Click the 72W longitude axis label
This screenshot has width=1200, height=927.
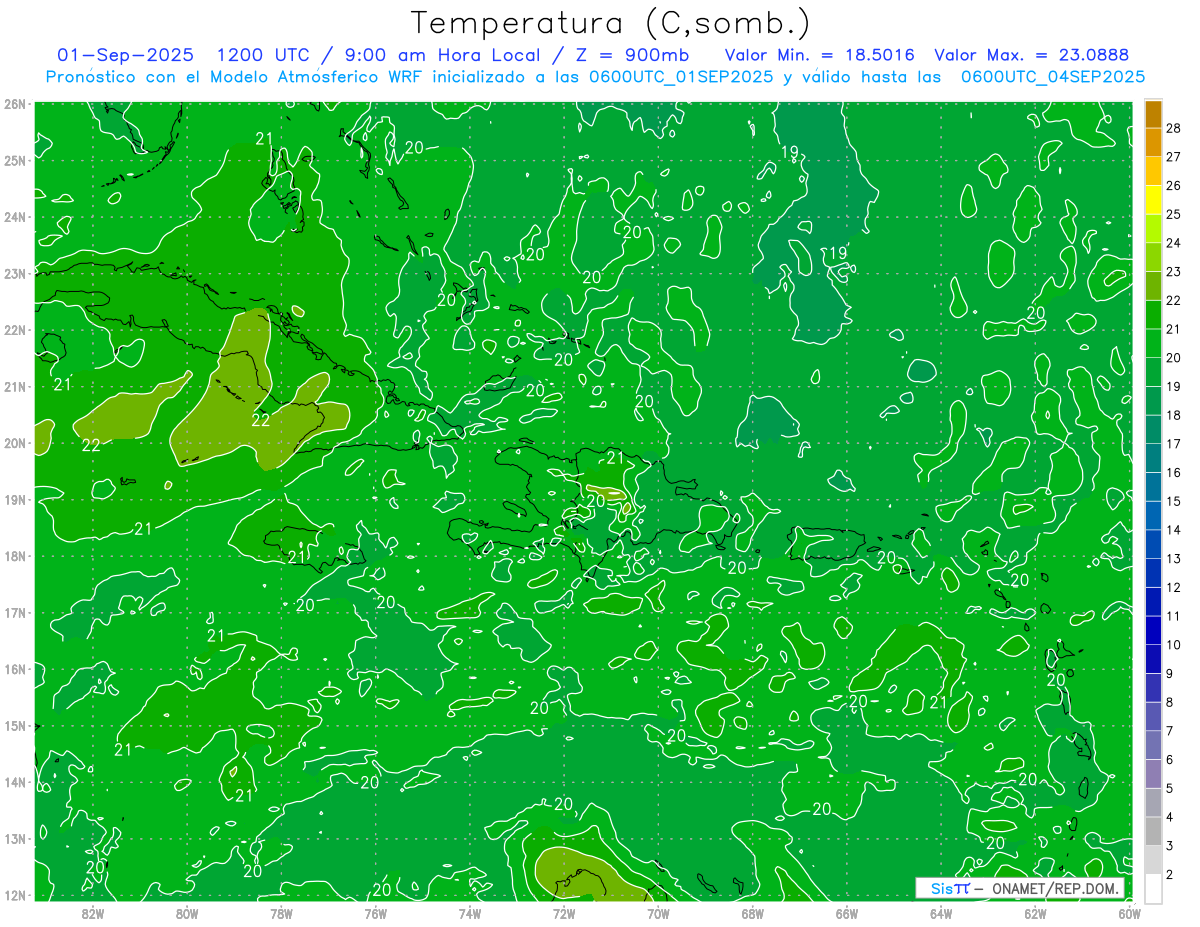pyautogui.click(x=564, y=913)
